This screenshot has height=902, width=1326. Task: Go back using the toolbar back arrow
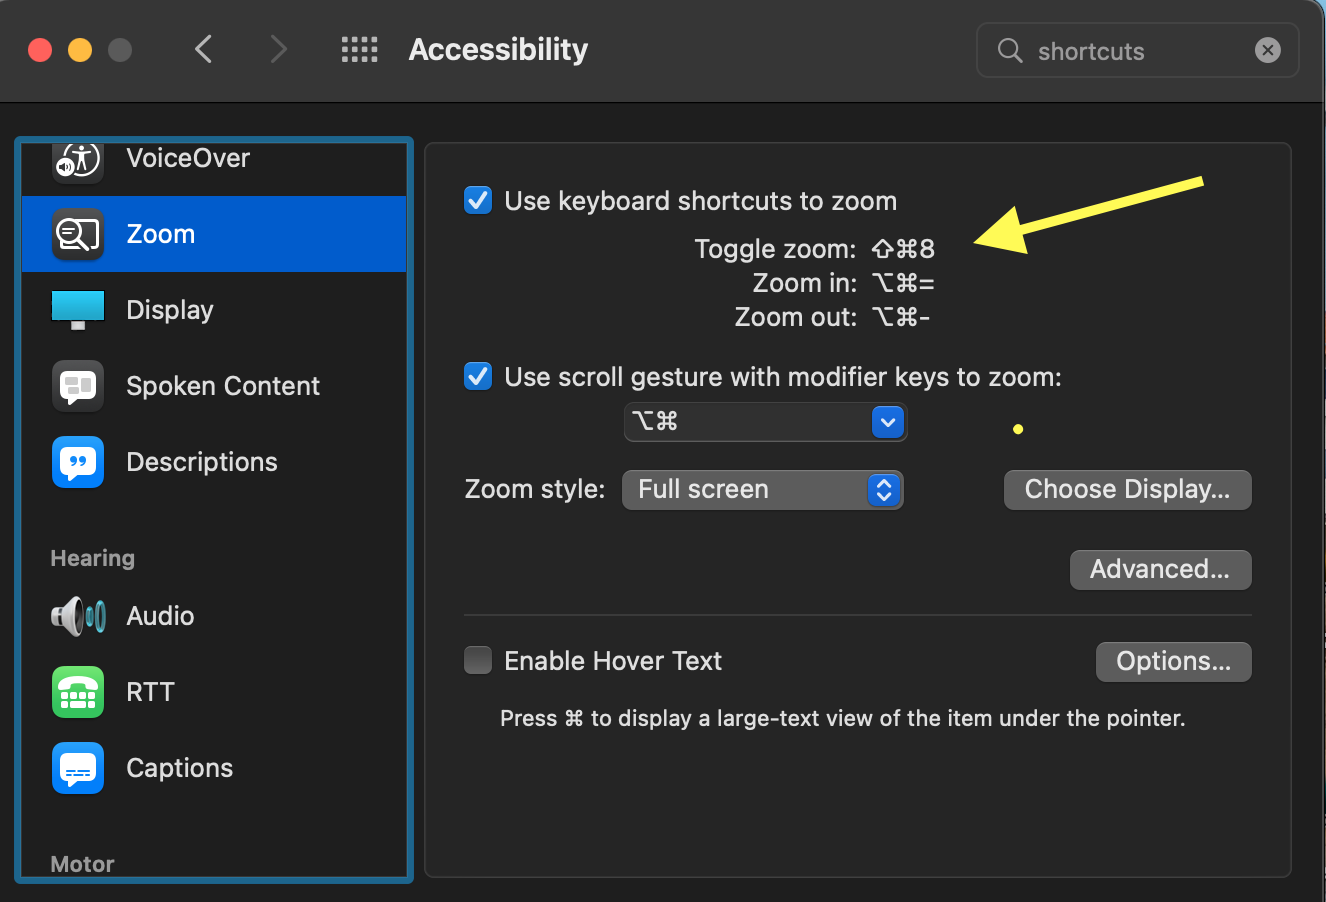204,50
